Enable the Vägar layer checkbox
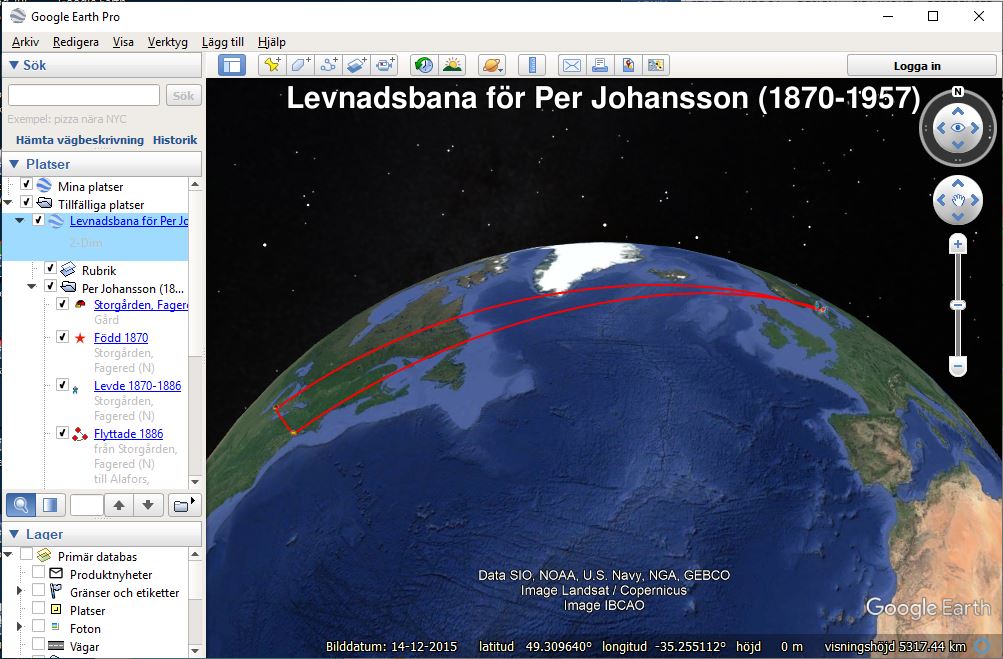This screenshot has width=1003, height=659. pos(38,644)
